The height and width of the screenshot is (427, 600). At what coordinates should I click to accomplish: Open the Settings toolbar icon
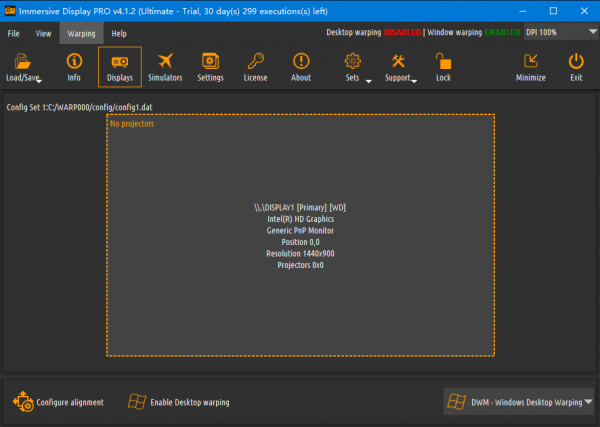(x=210, y=61)
